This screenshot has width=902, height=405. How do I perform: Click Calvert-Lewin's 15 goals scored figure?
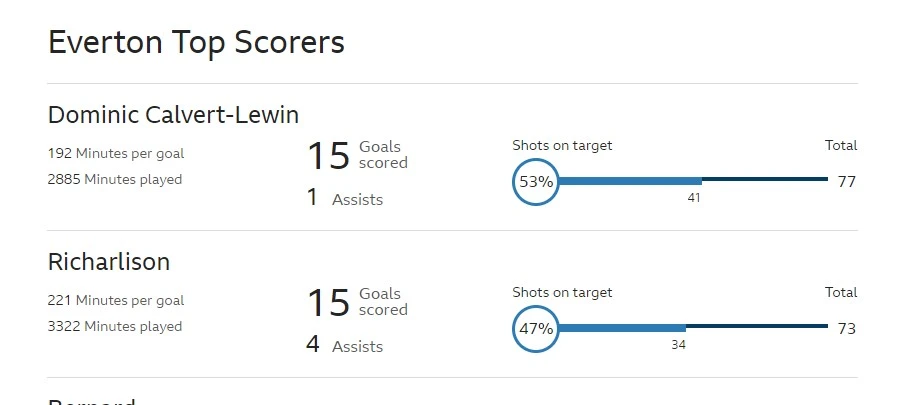tap(328, 155)
